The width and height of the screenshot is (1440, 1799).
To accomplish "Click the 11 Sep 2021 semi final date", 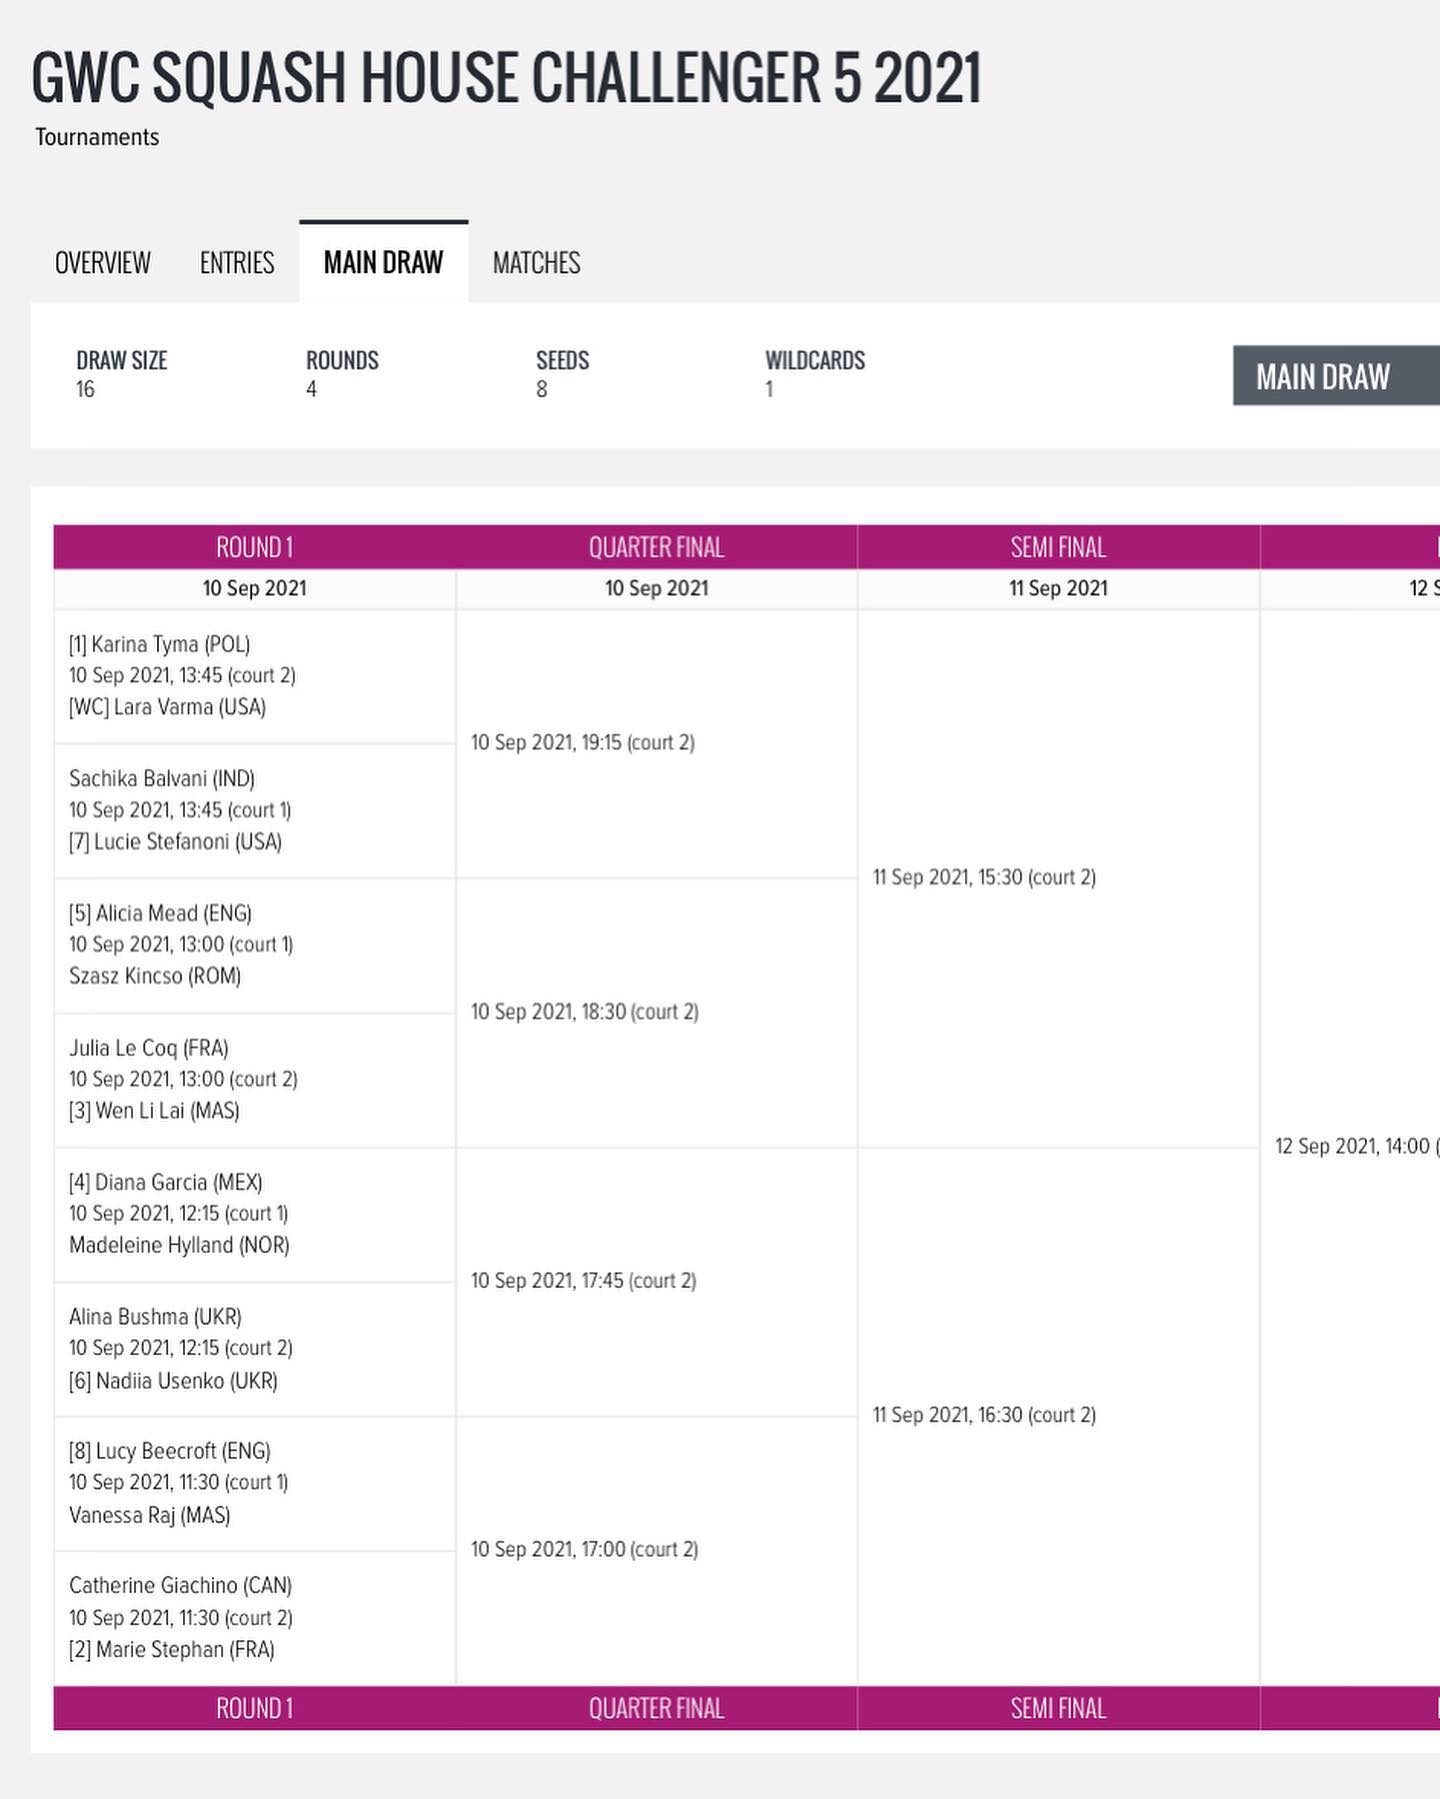I will (1058, 588).
